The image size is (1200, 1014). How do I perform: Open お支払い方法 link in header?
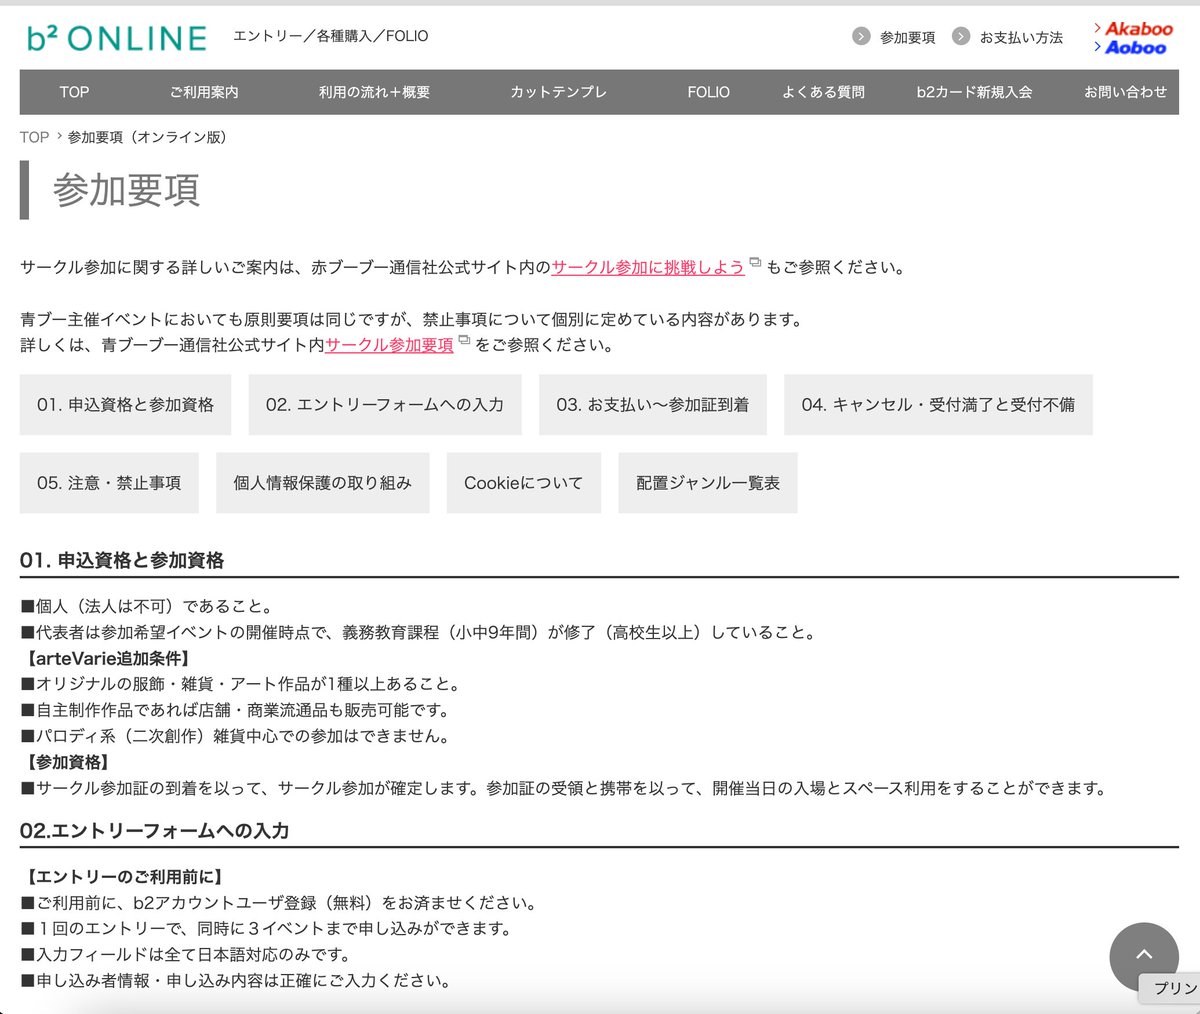(1021, 37)
